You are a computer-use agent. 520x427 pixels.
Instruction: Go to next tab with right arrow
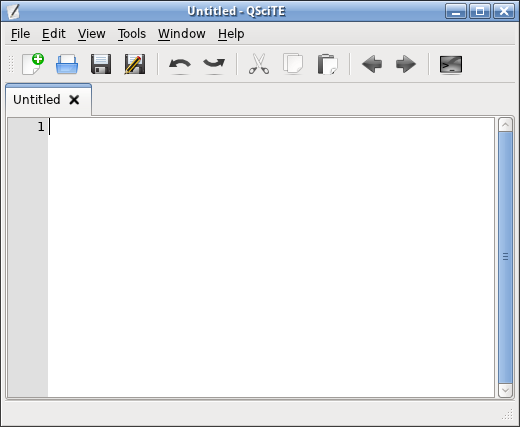click(406, 64)
